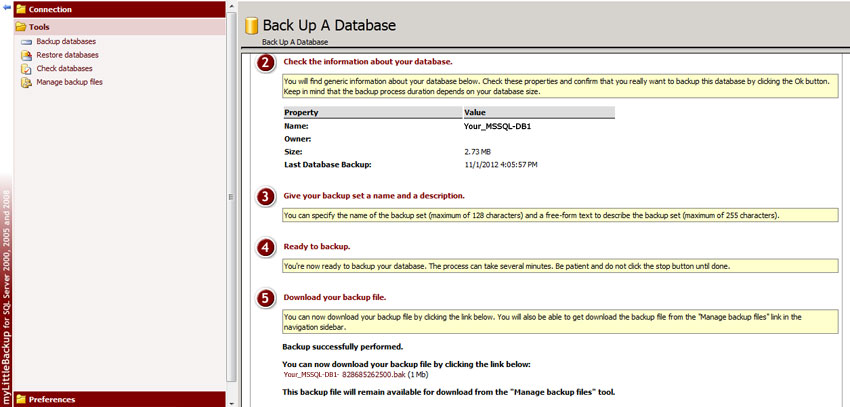Click the 'Ready to backup.' heading

click(317, 247)
